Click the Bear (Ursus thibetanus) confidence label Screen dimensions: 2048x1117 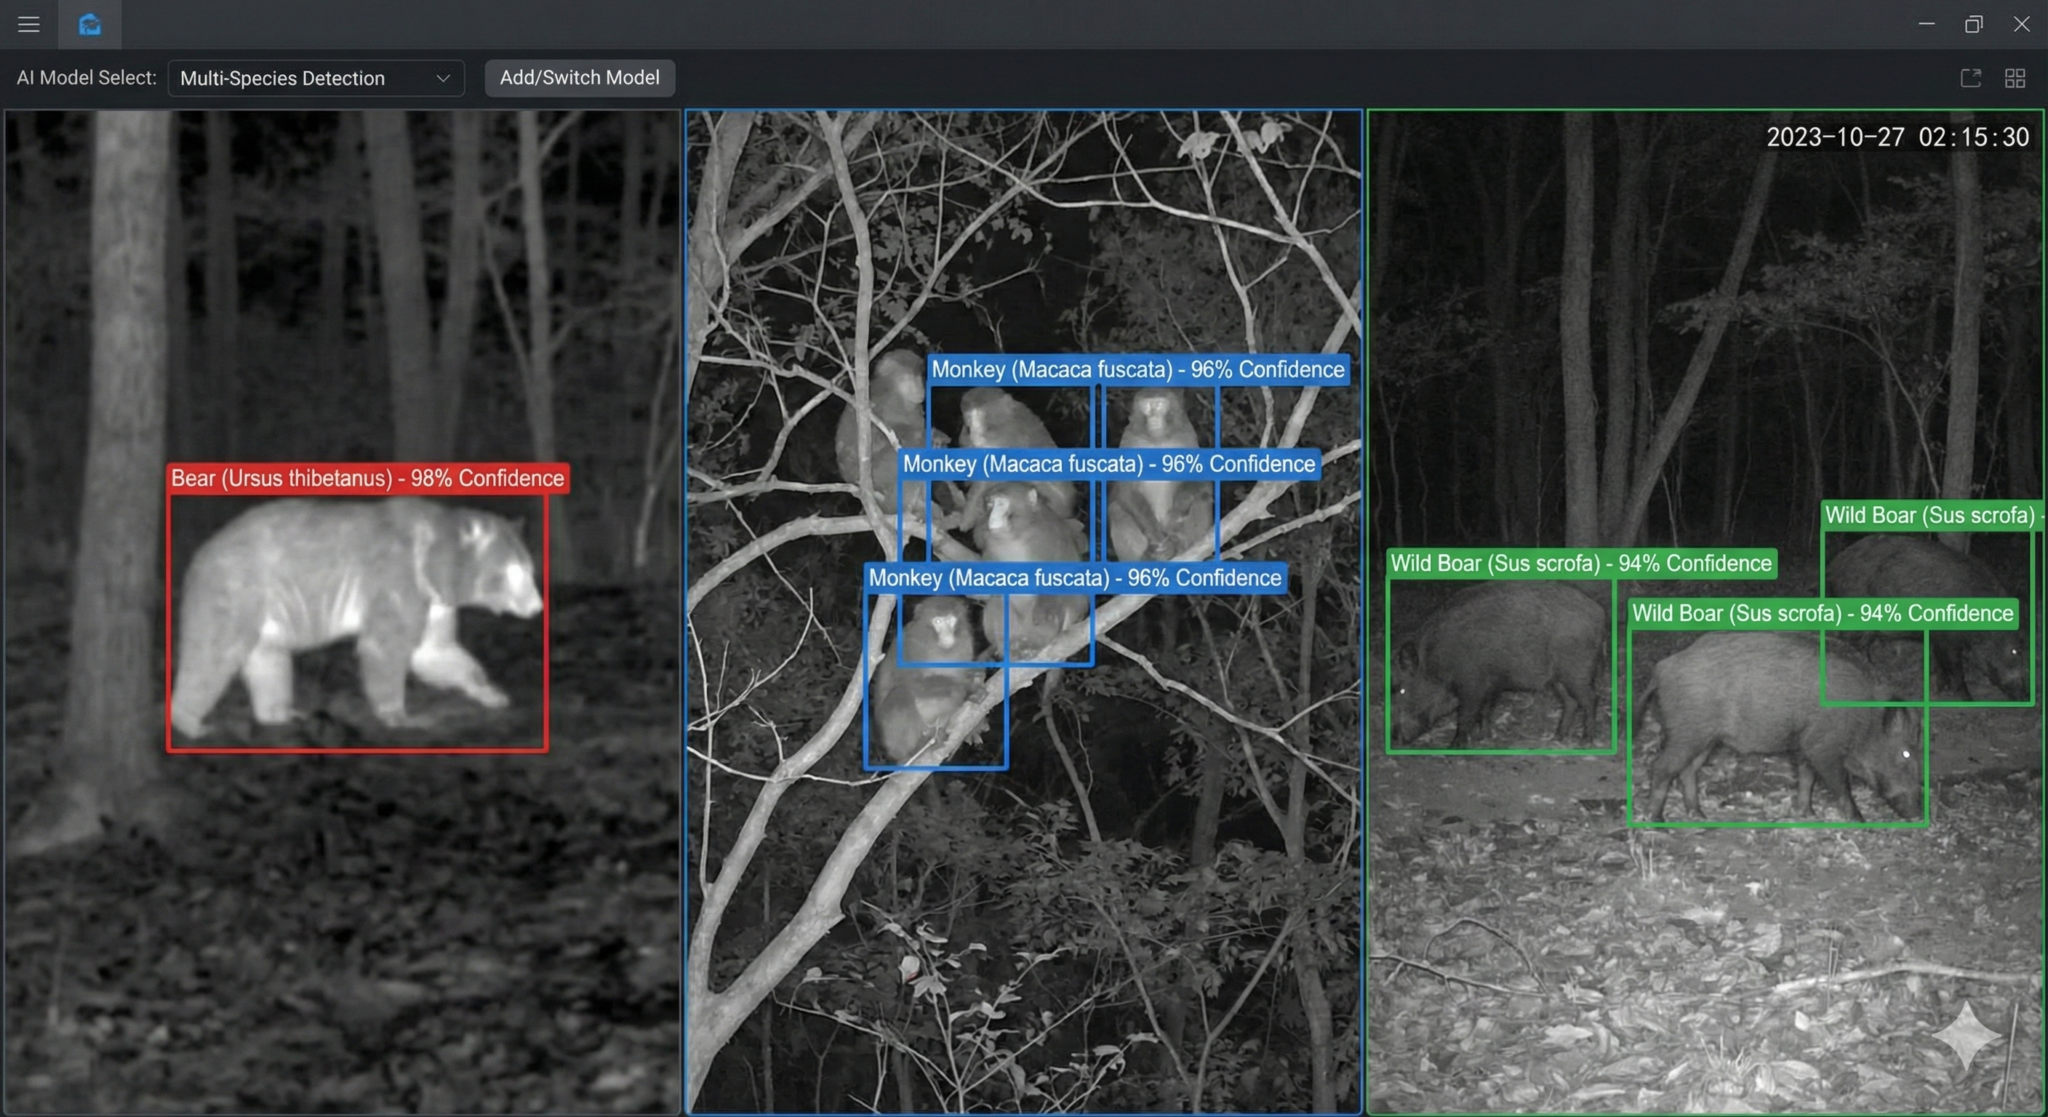point(367,478)
